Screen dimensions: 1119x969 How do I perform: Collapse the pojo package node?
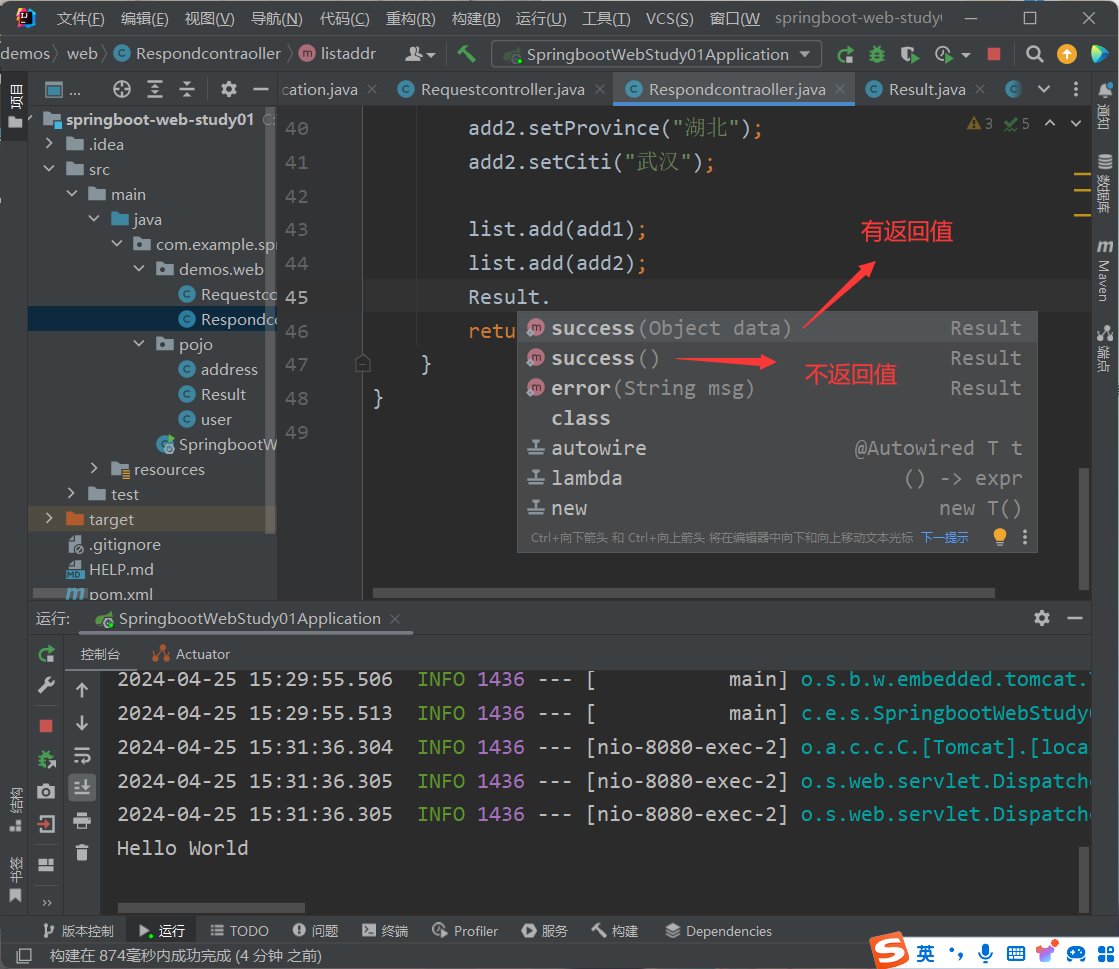(x=139, y=344)
